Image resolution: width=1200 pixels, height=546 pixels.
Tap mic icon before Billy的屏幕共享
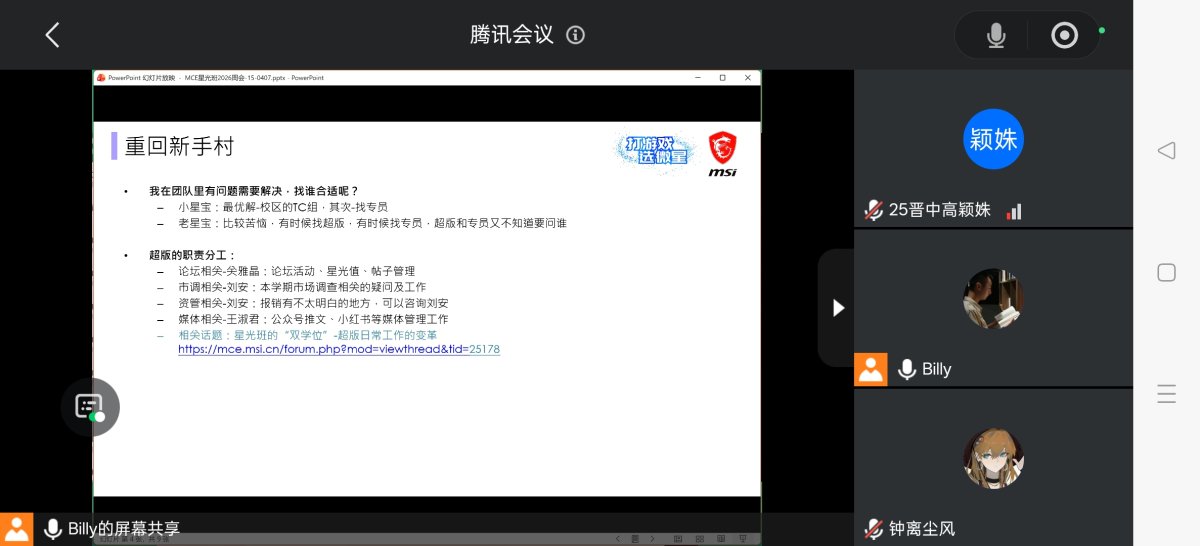coord(53,529)
